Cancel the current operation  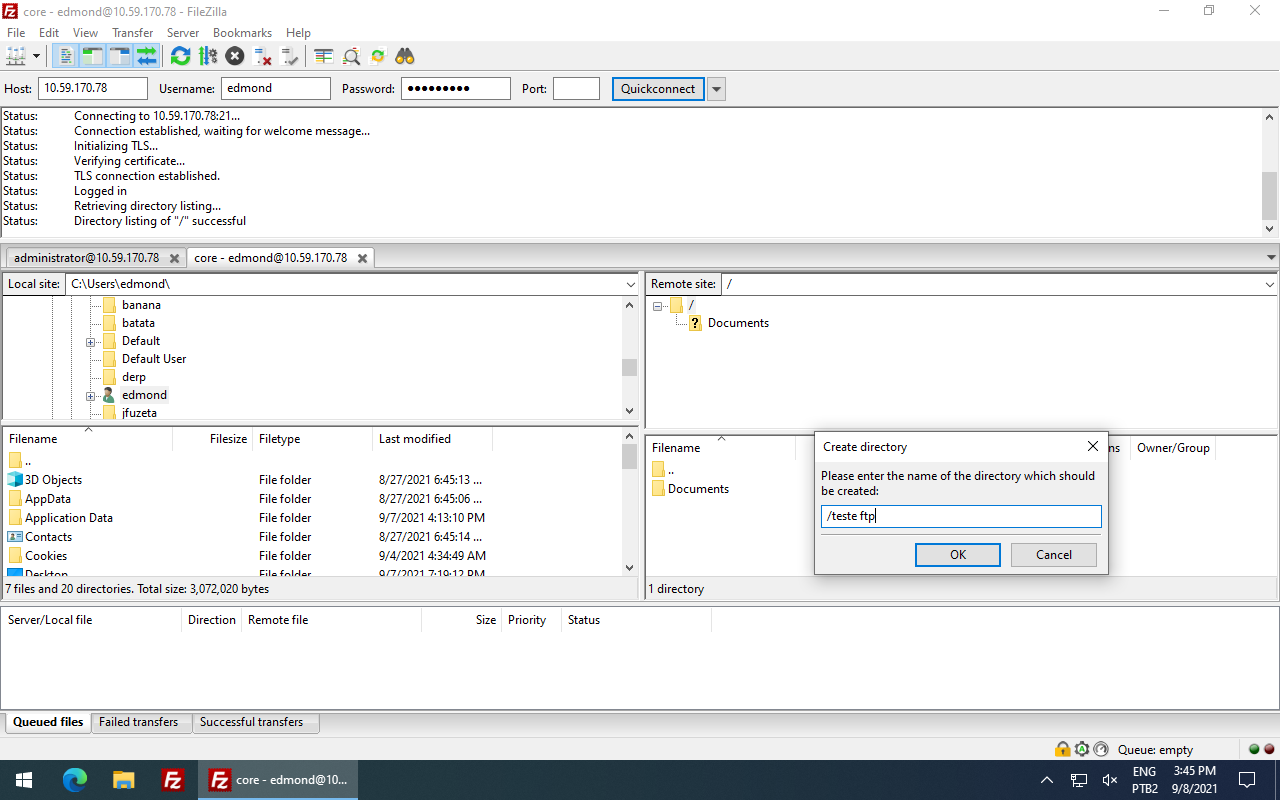[234, 56]
